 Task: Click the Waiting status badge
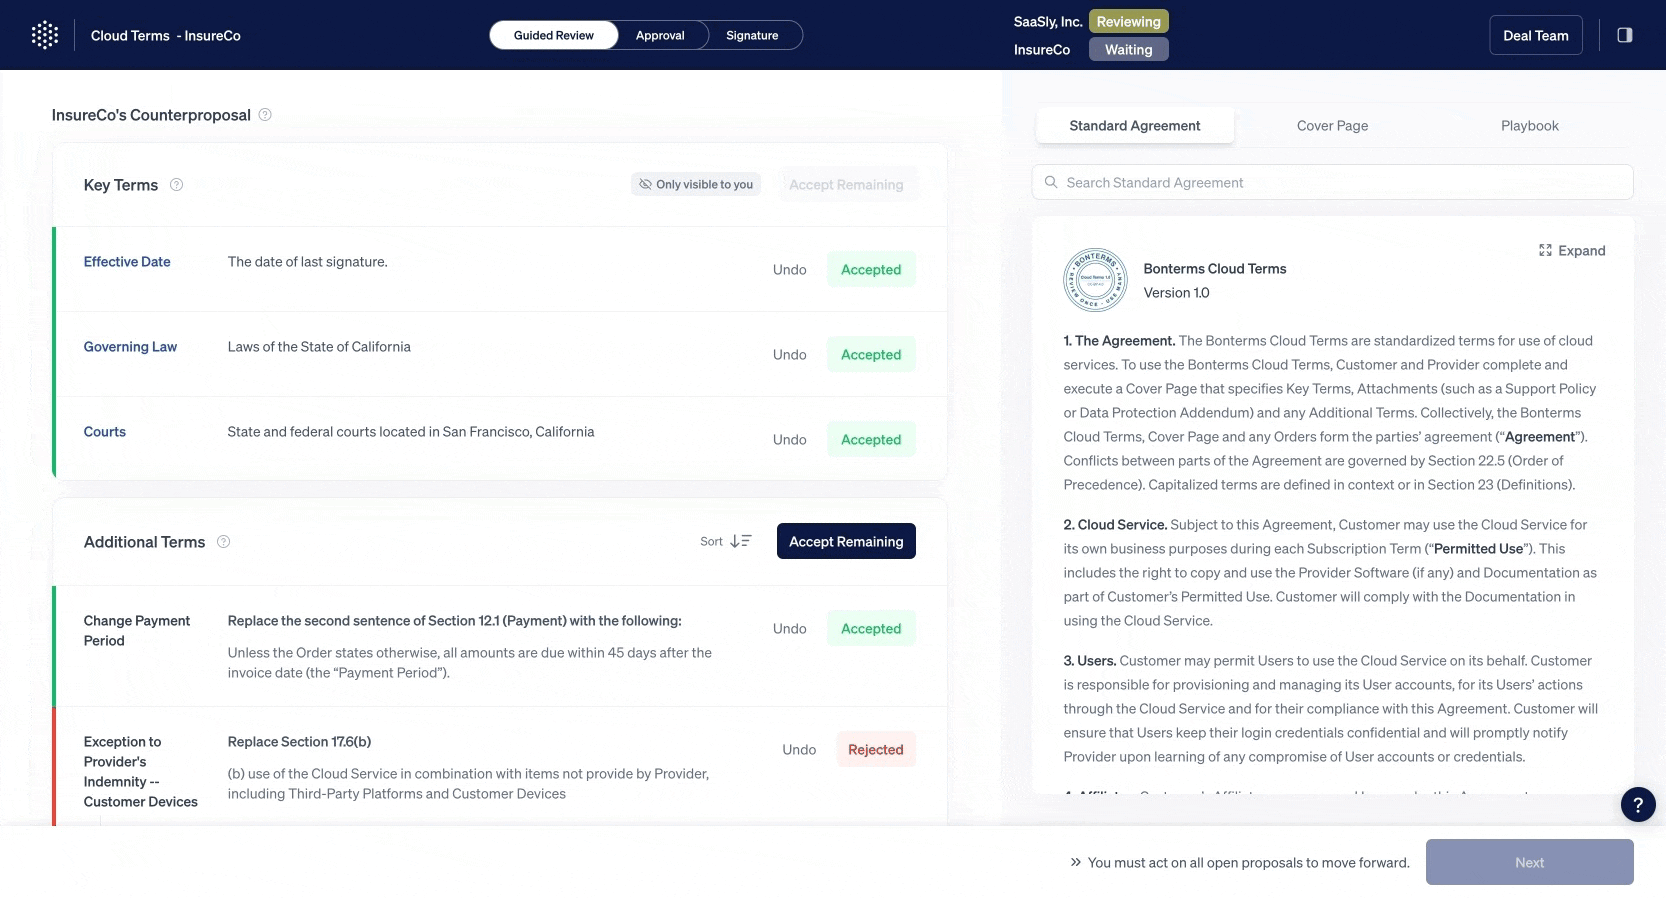pyautogui.click(x=1128, y=50)
